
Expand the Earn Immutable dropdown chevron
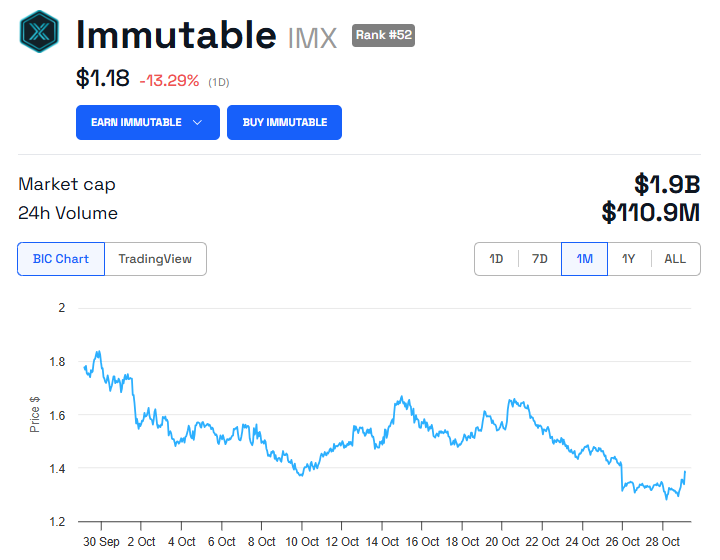click(197, 122)
